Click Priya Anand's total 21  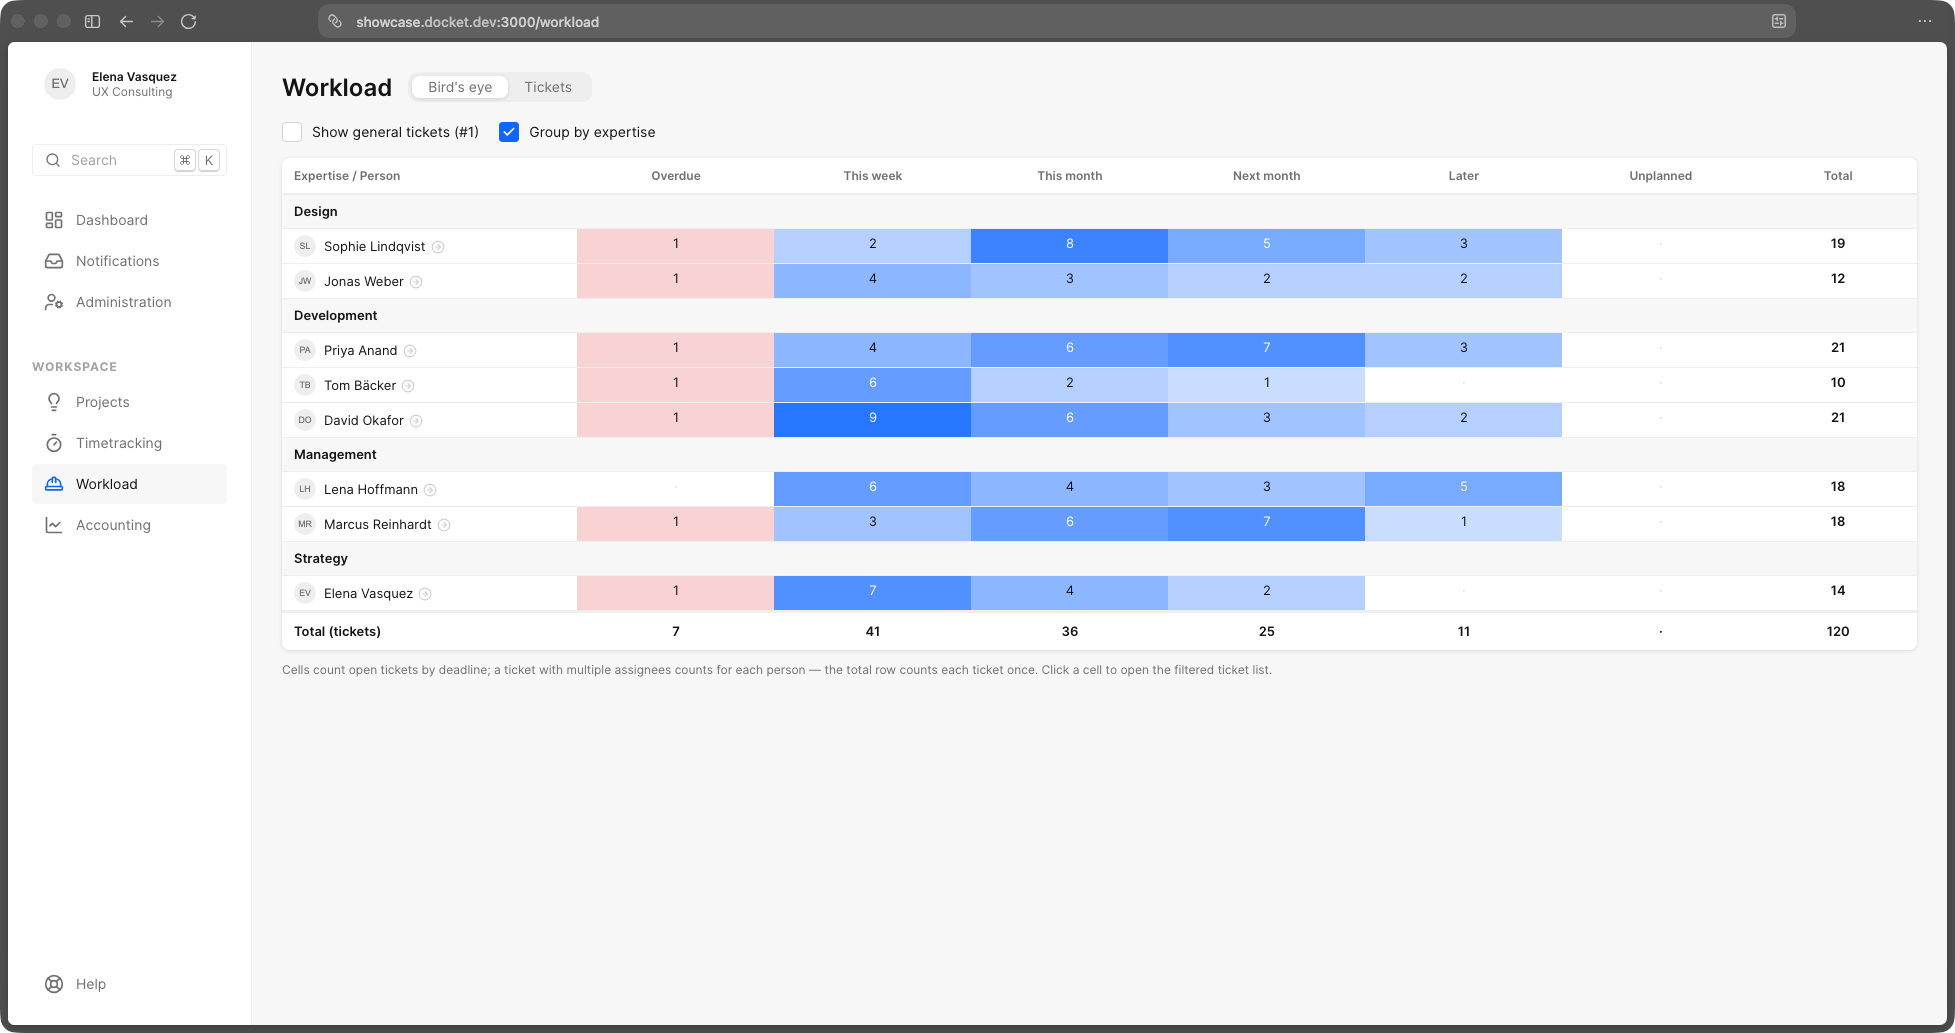coord(1837,348)
